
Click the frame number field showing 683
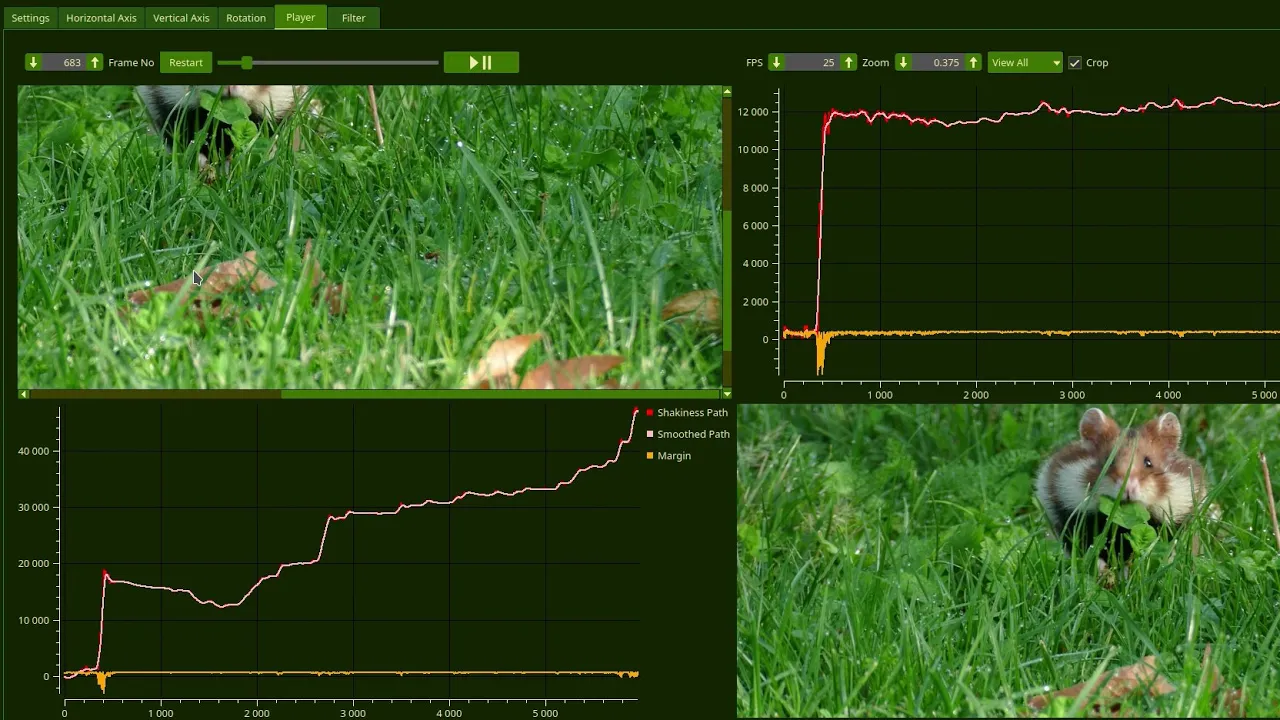click(x=64, y=62)
